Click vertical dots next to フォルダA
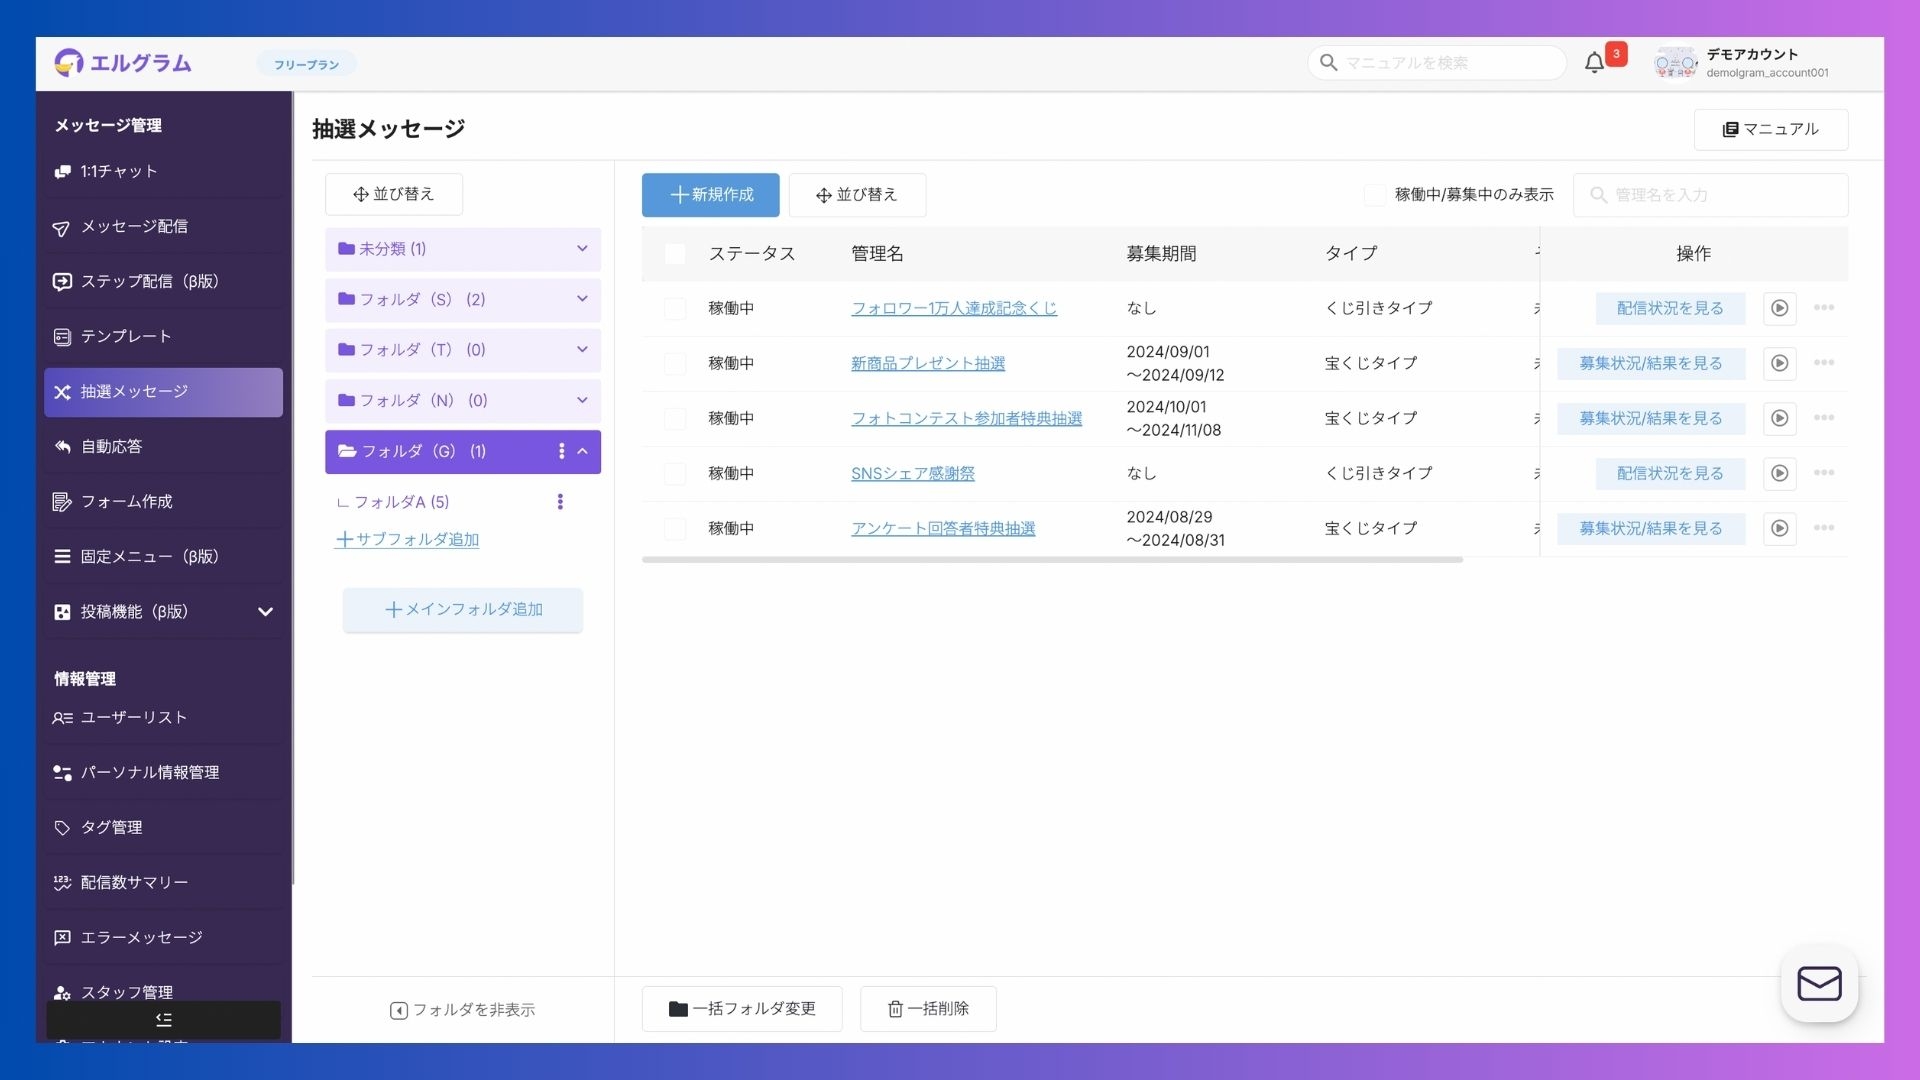This screenshot has height=1080, width=1920. (x=560, y=502)
